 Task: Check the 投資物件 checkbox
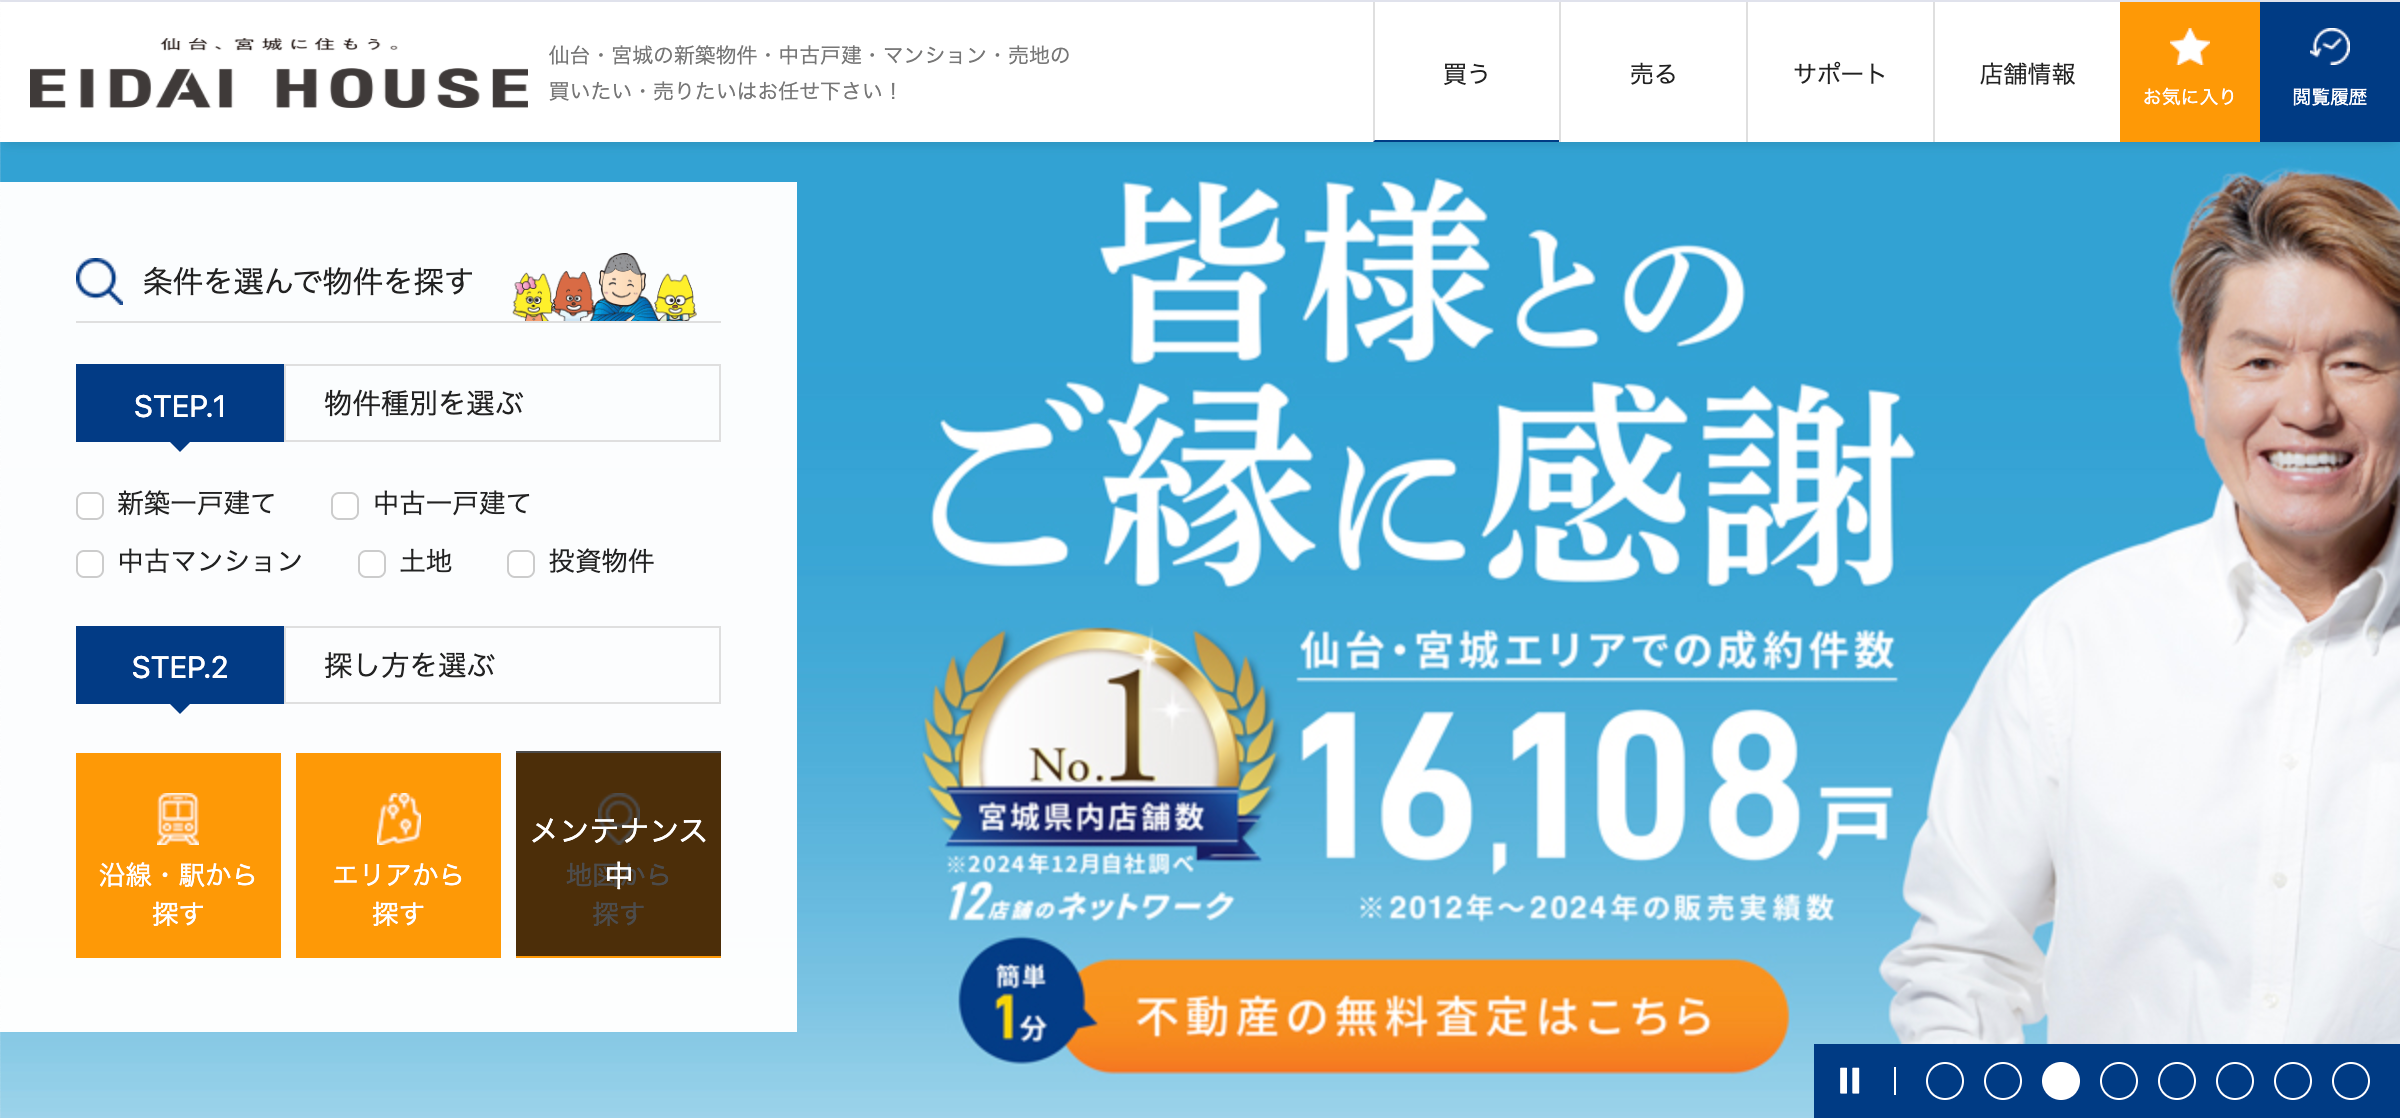pyautogui.click(x=519, y=562)
